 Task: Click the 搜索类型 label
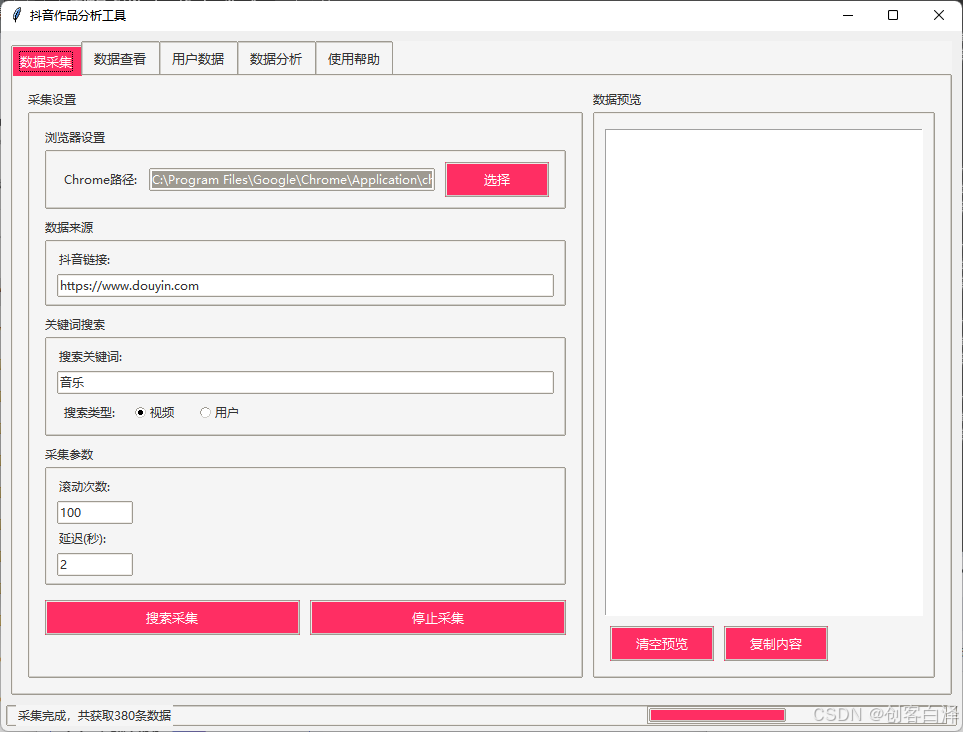click(x=89, y=413)
